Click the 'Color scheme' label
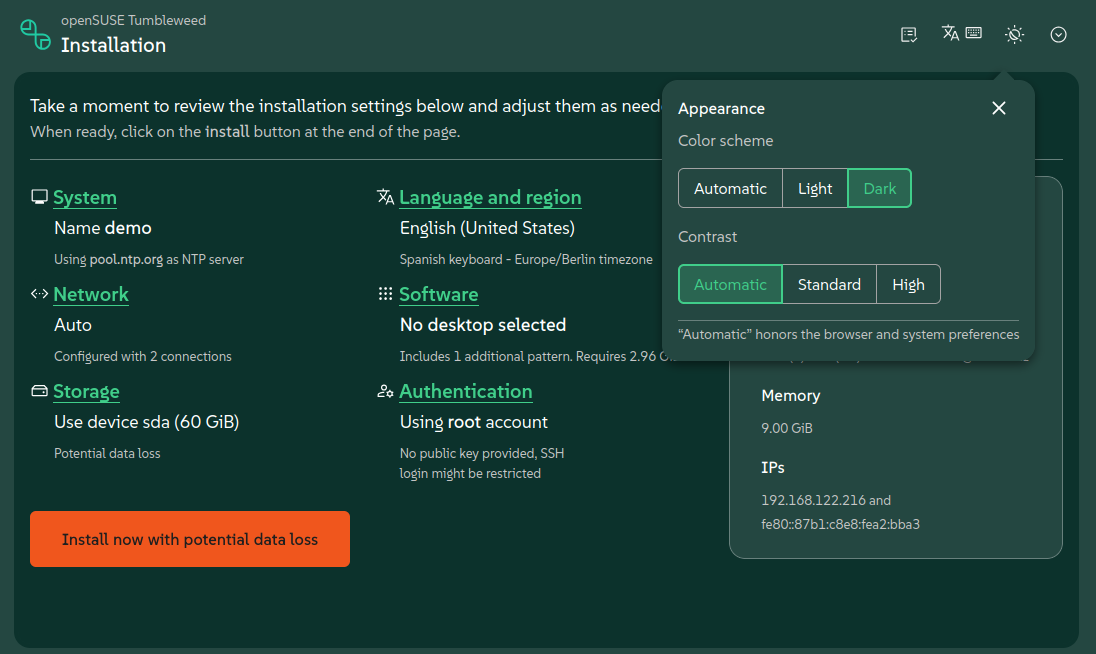Screen dimensions: 1096x654 pyautogui.click(x=726, y=140)
